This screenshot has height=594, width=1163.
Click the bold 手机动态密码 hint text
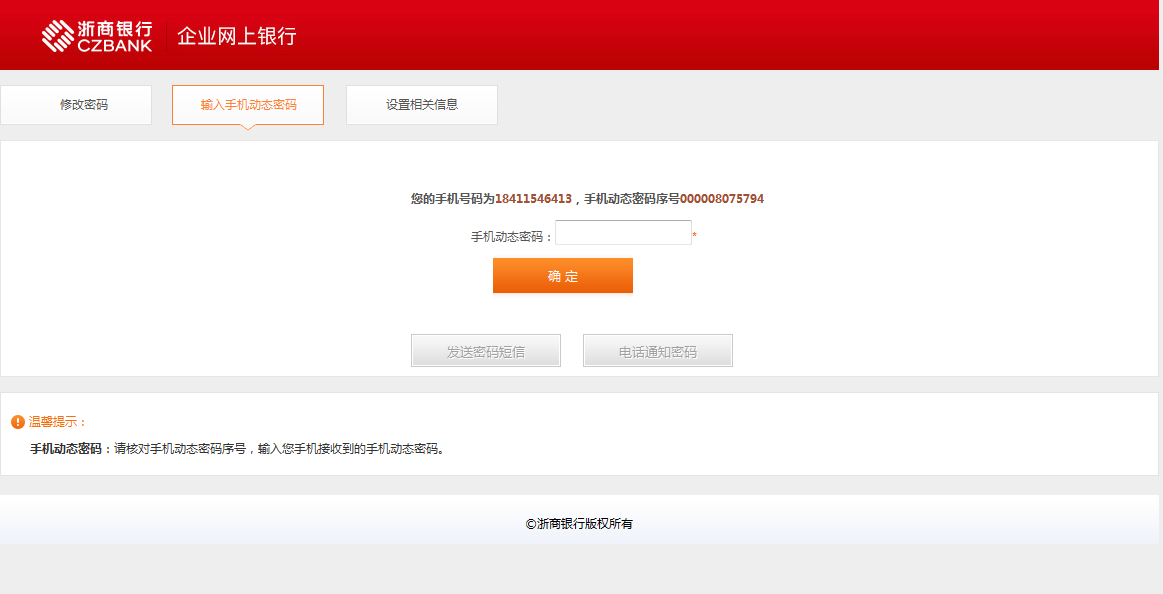pyautogui.click(x=66, y=449)
